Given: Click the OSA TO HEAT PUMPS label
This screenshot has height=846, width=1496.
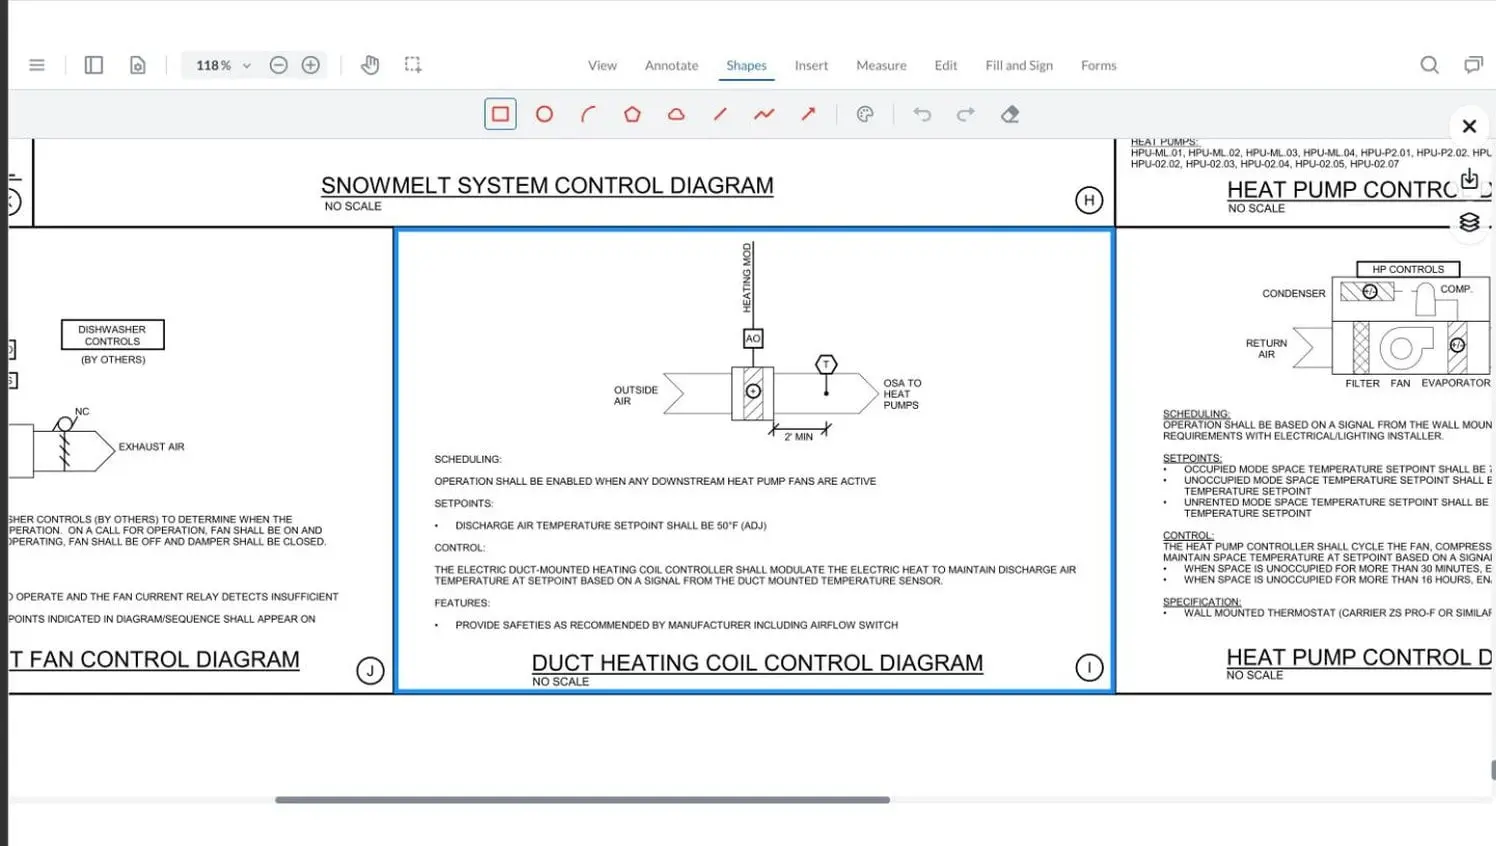Looking at the screenshot, I should point(902,394).
